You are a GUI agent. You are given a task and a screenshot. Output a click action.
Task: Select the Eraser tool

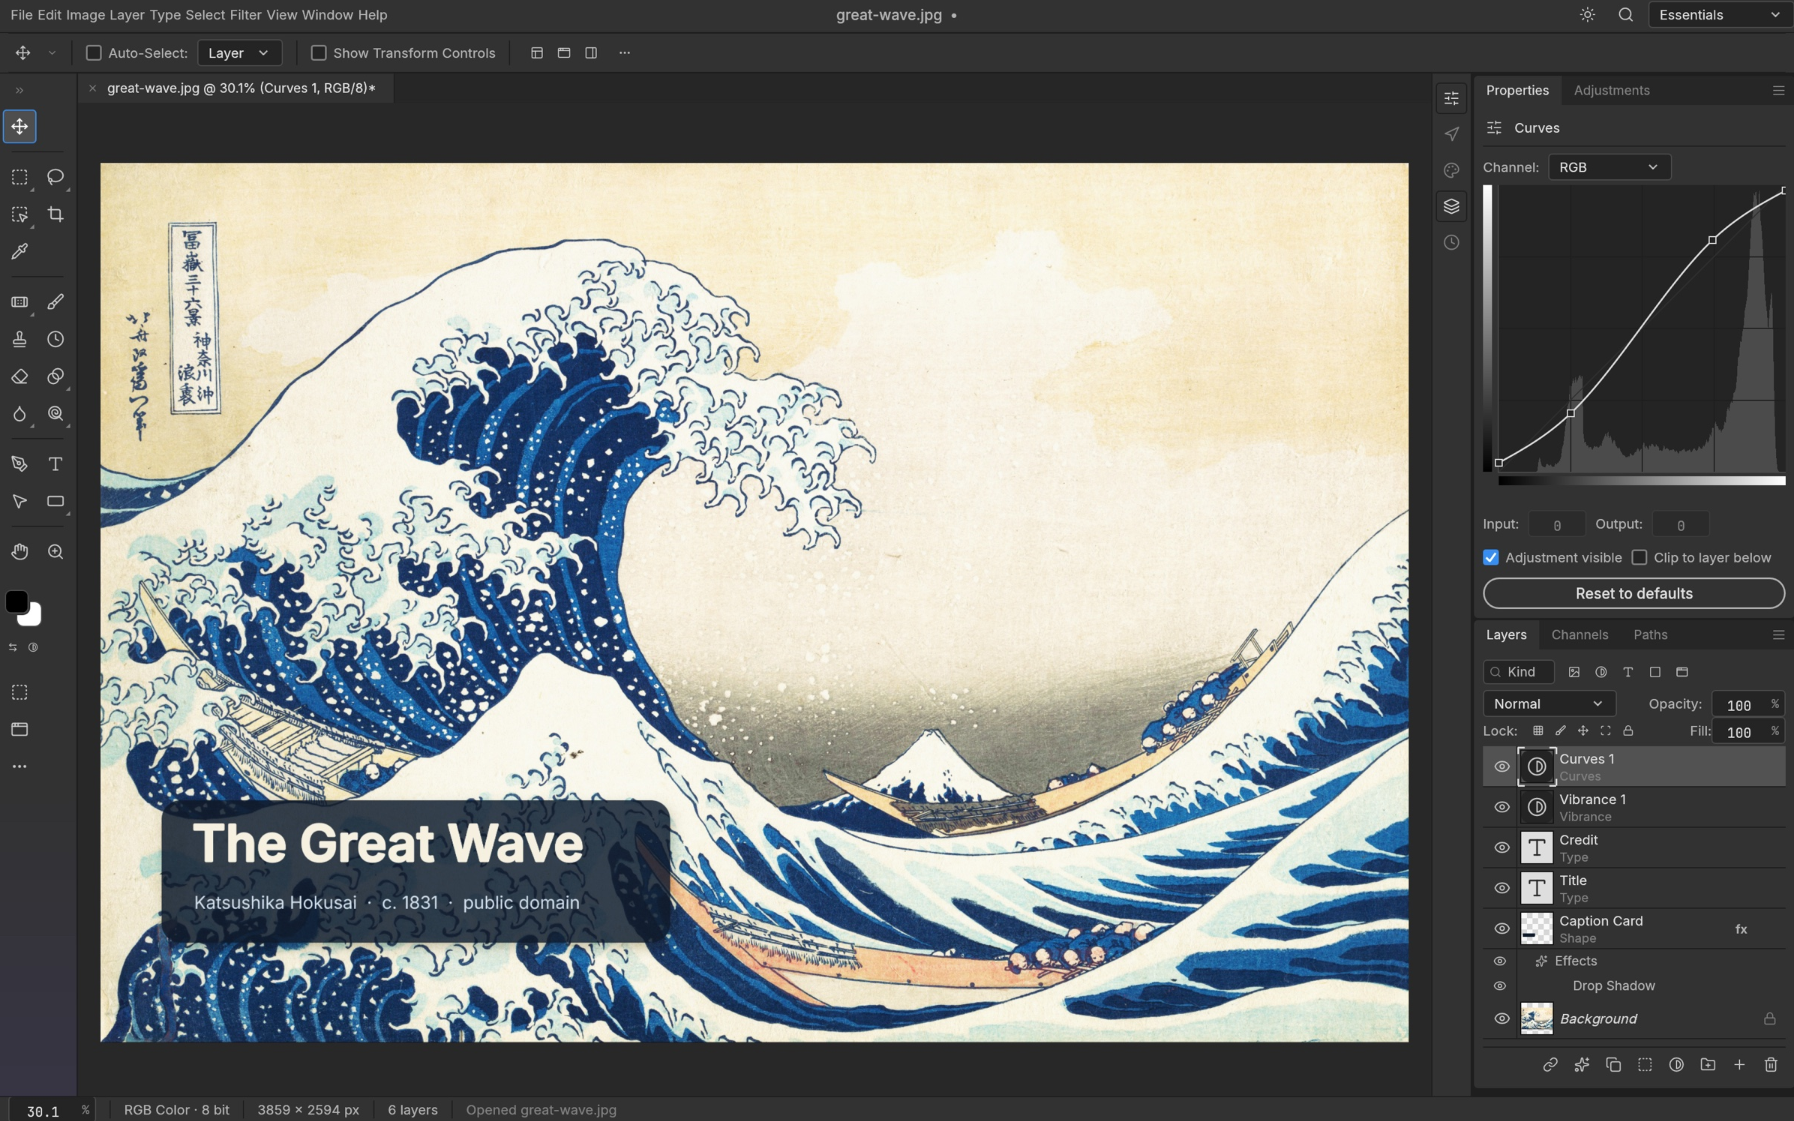tap(19, 377)
